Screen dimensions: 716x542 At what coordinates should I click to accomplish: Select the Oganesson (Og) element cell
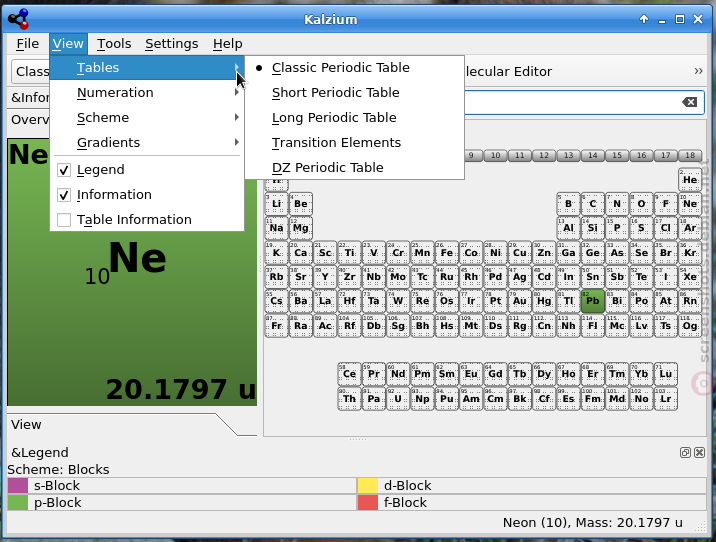(690, 326)
